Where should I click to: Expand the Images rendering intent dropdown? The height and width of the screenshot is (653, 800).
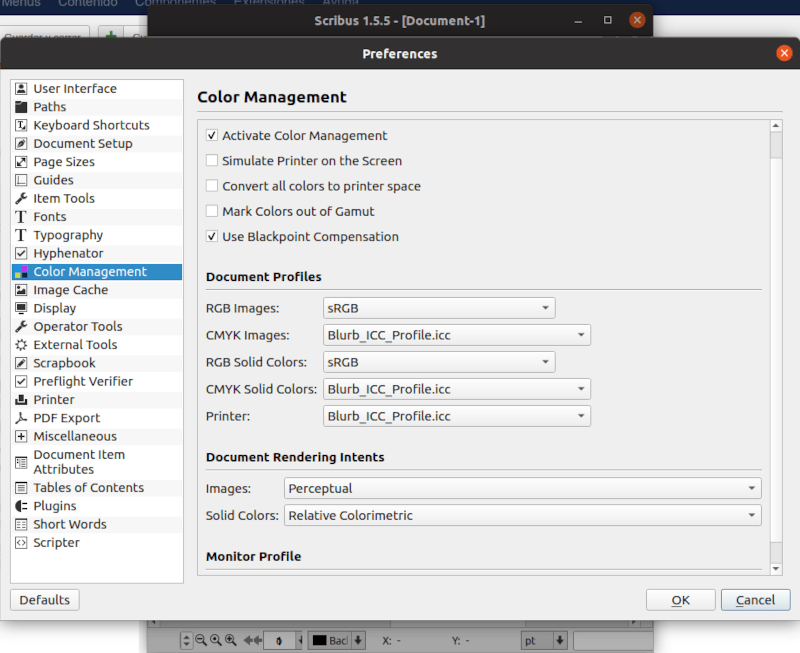(x=522, y=488)
